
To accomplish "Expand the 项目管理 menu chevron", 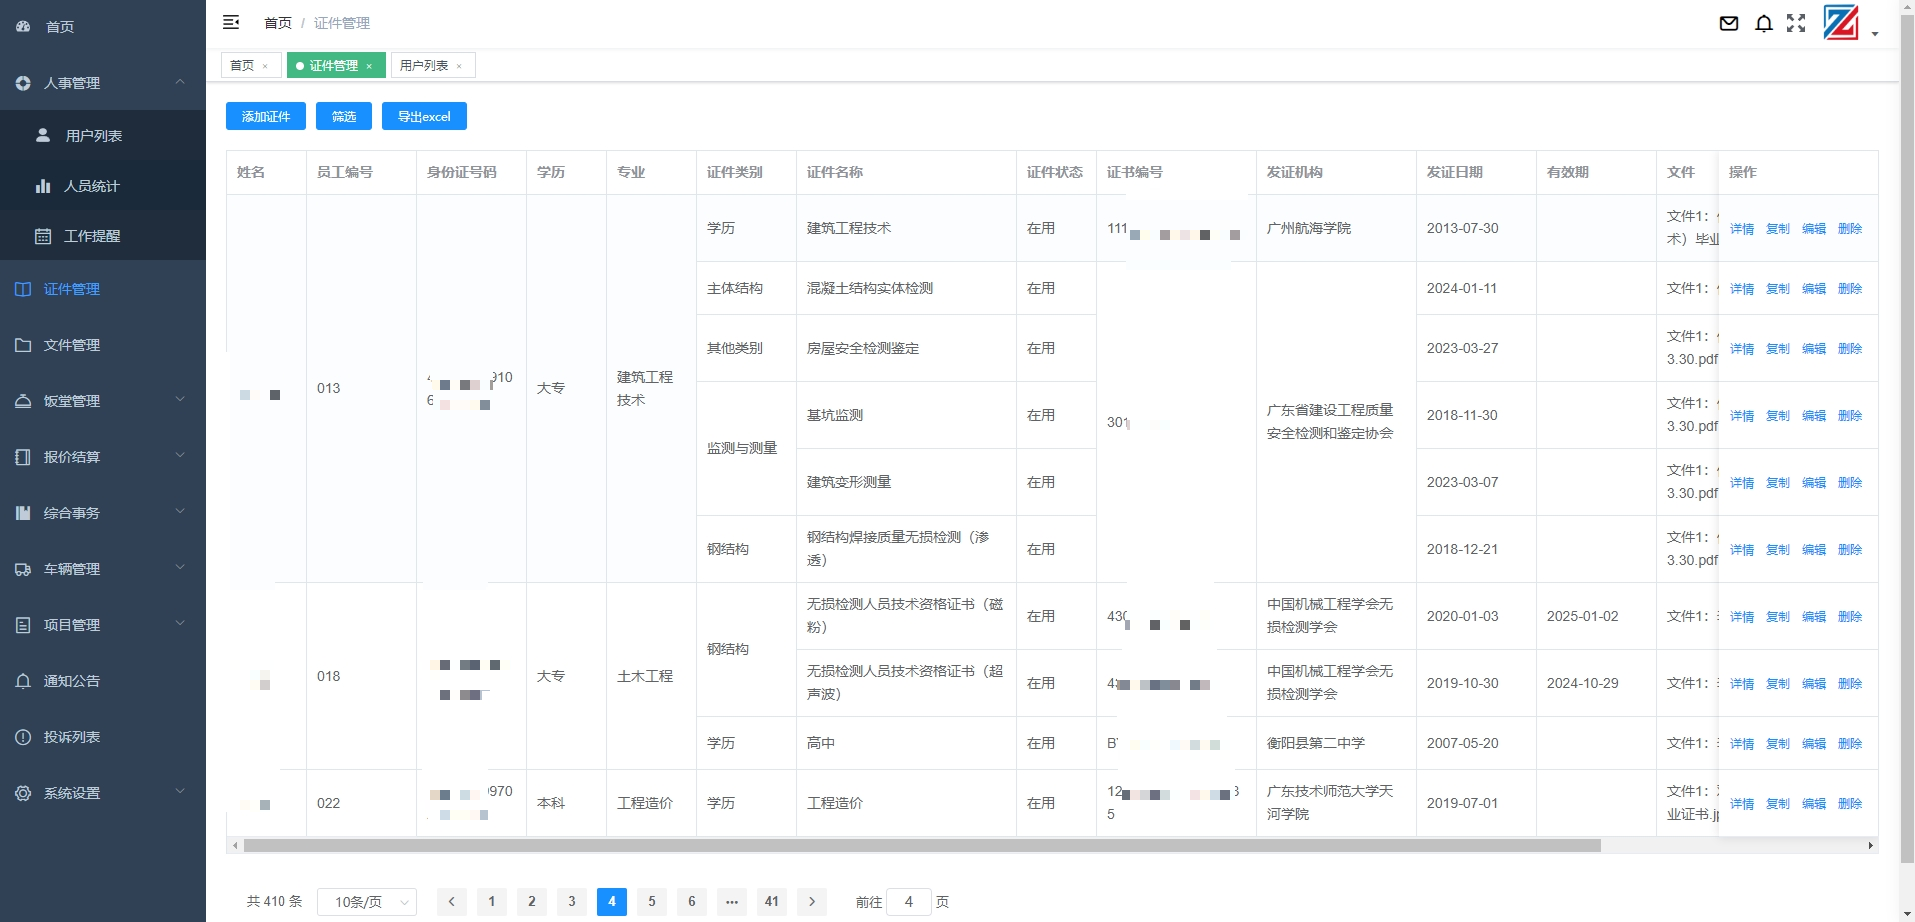I will [180, 623].
